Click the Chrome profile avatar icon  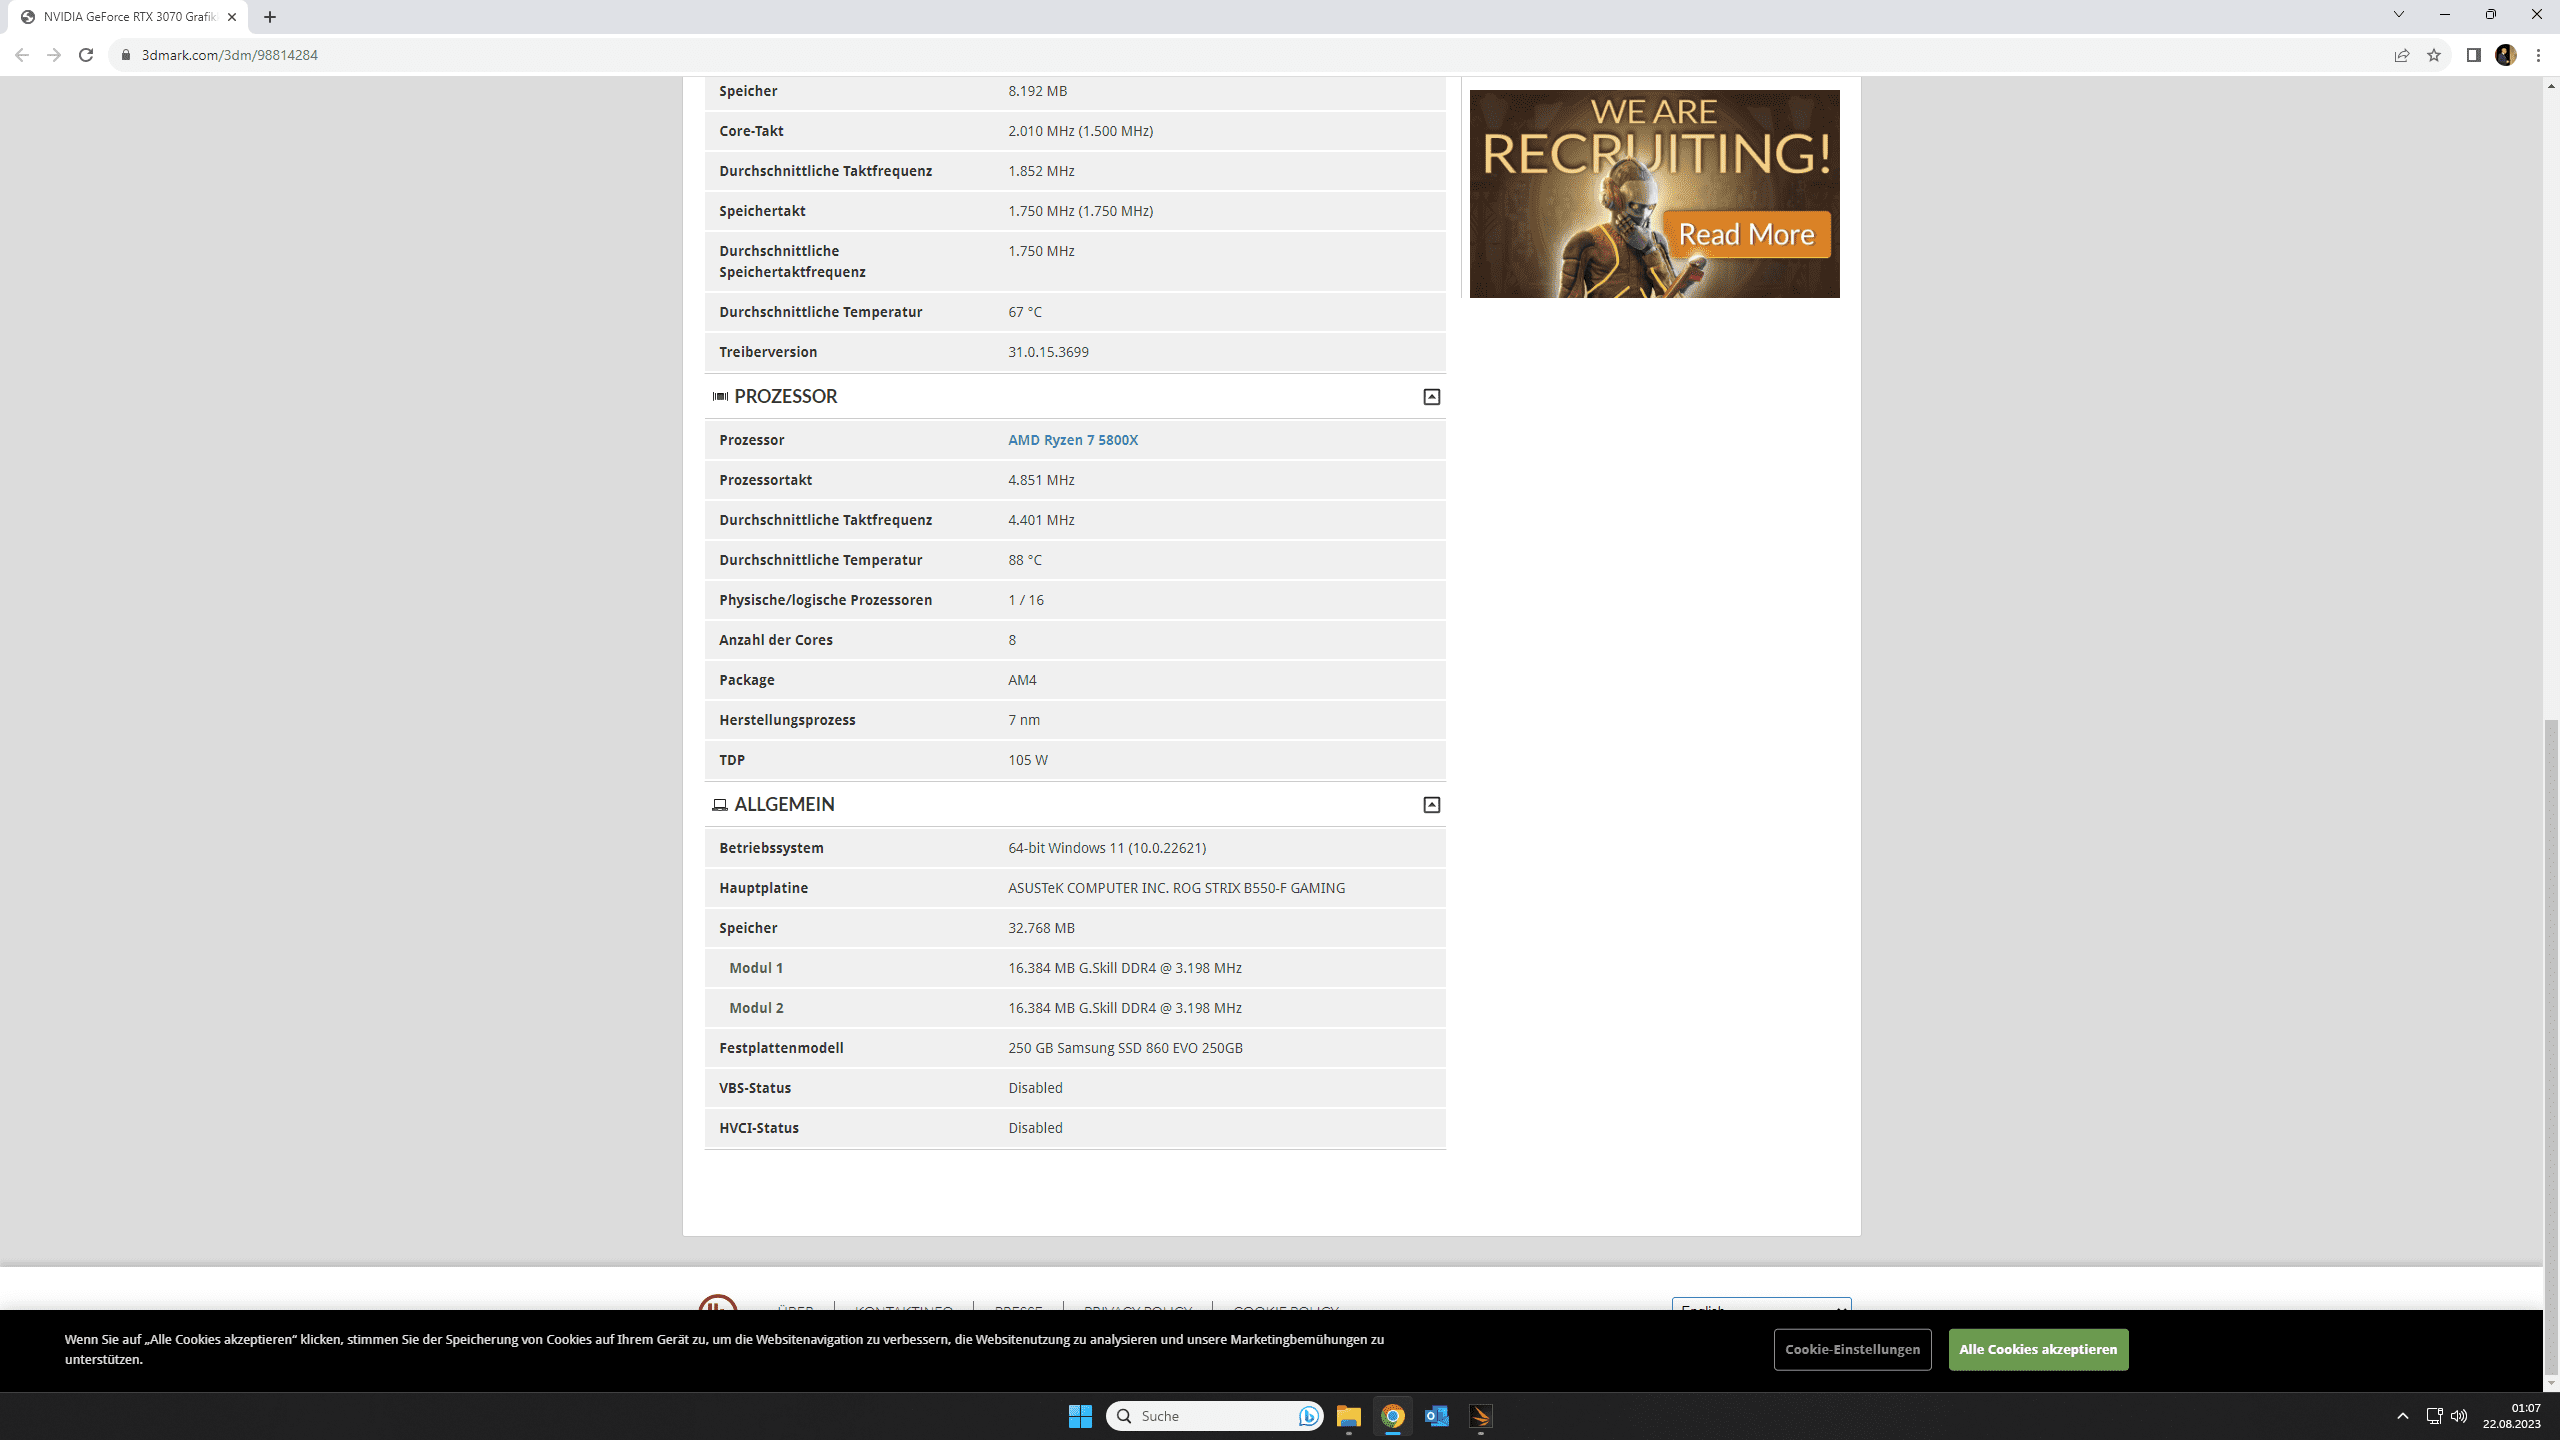click(x=2505, y=55)
